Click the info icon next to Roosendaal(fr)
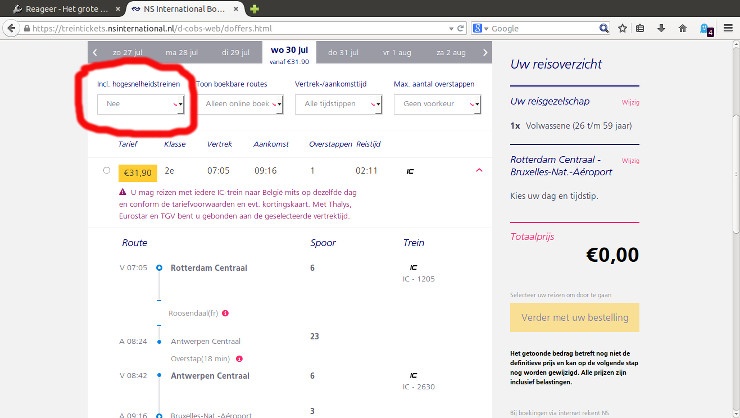This screenshot has height=418, width=740. pyautogui.click(x=226, y=313)
